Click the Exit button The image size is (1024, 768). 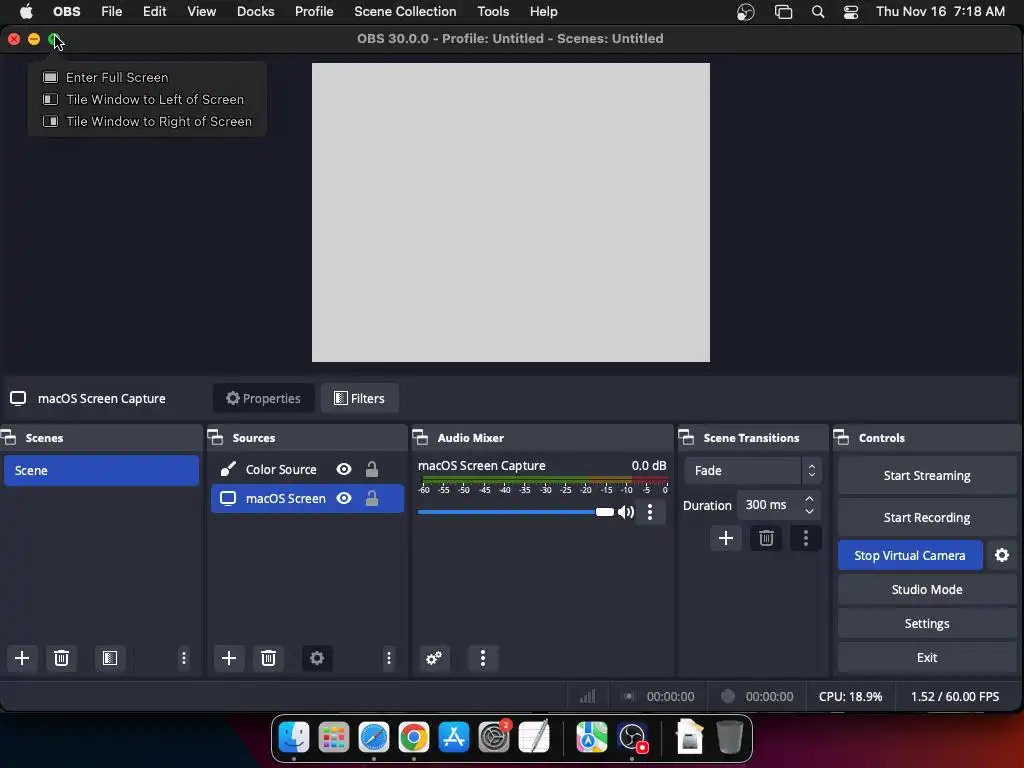click(927, 657)
